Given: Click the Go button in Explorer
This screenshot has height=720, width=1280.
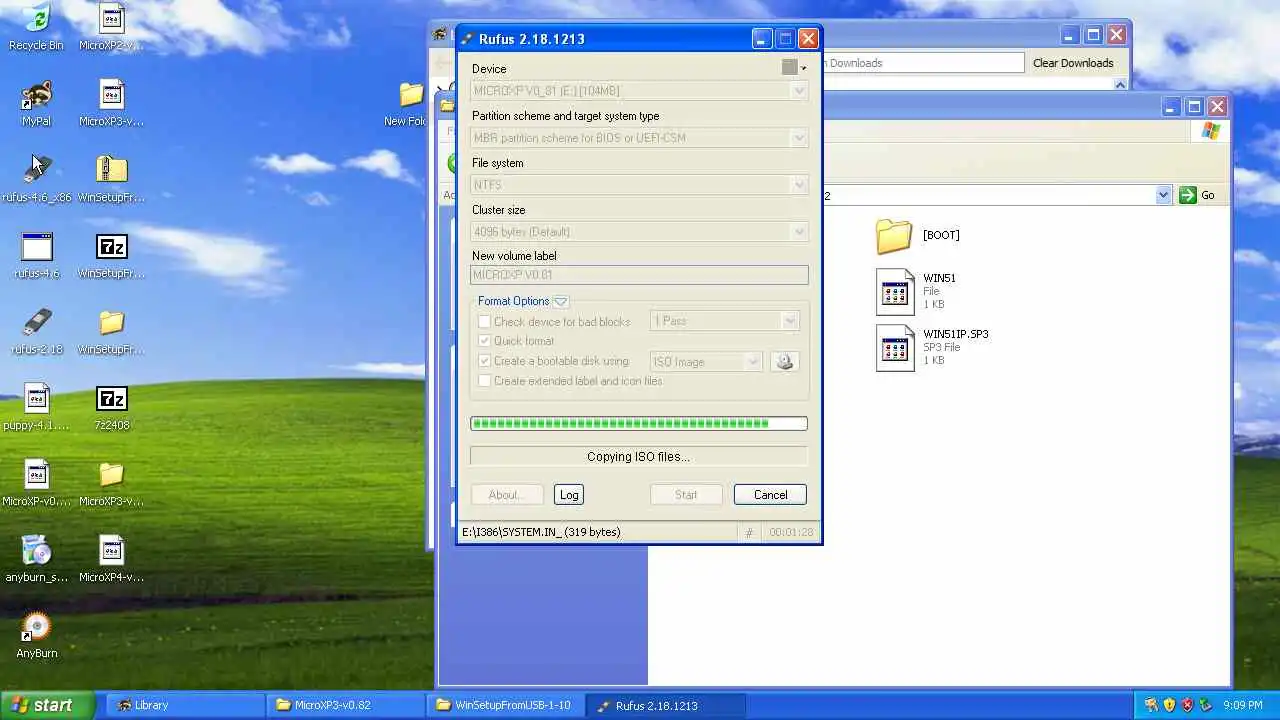Looking at the screenshot, I should pos(1198,195).
